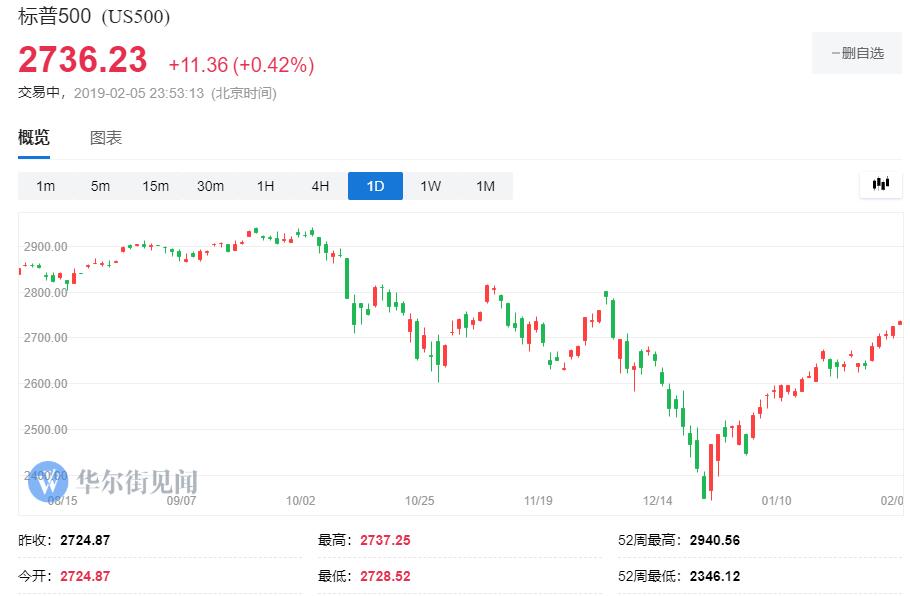
Task: Switch to the 图表 chart tab
Action: coord(106,138)
